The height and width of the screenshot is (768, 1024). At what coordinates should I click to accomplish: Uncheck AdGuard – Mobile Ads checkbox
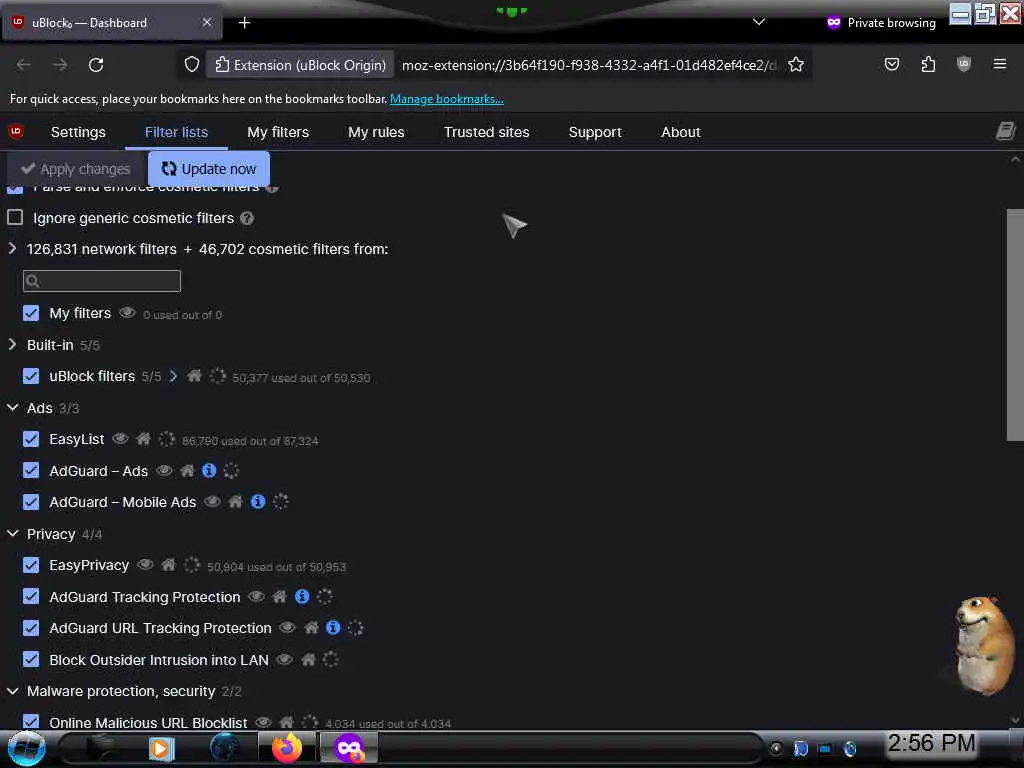pyautogui.click(x=31, y=502)
